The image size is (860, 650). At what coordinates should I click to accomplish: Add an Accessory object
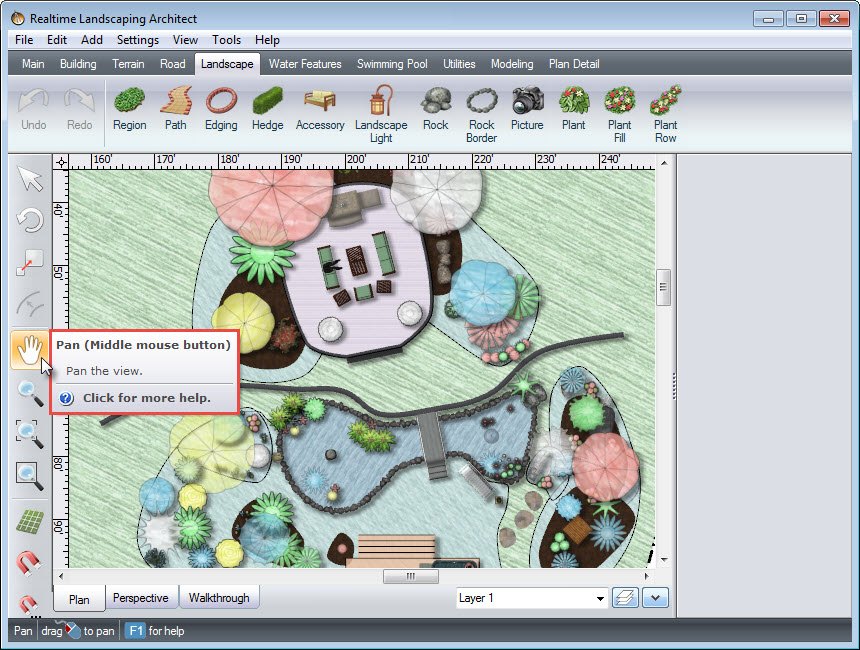click(x=320, y=109)
